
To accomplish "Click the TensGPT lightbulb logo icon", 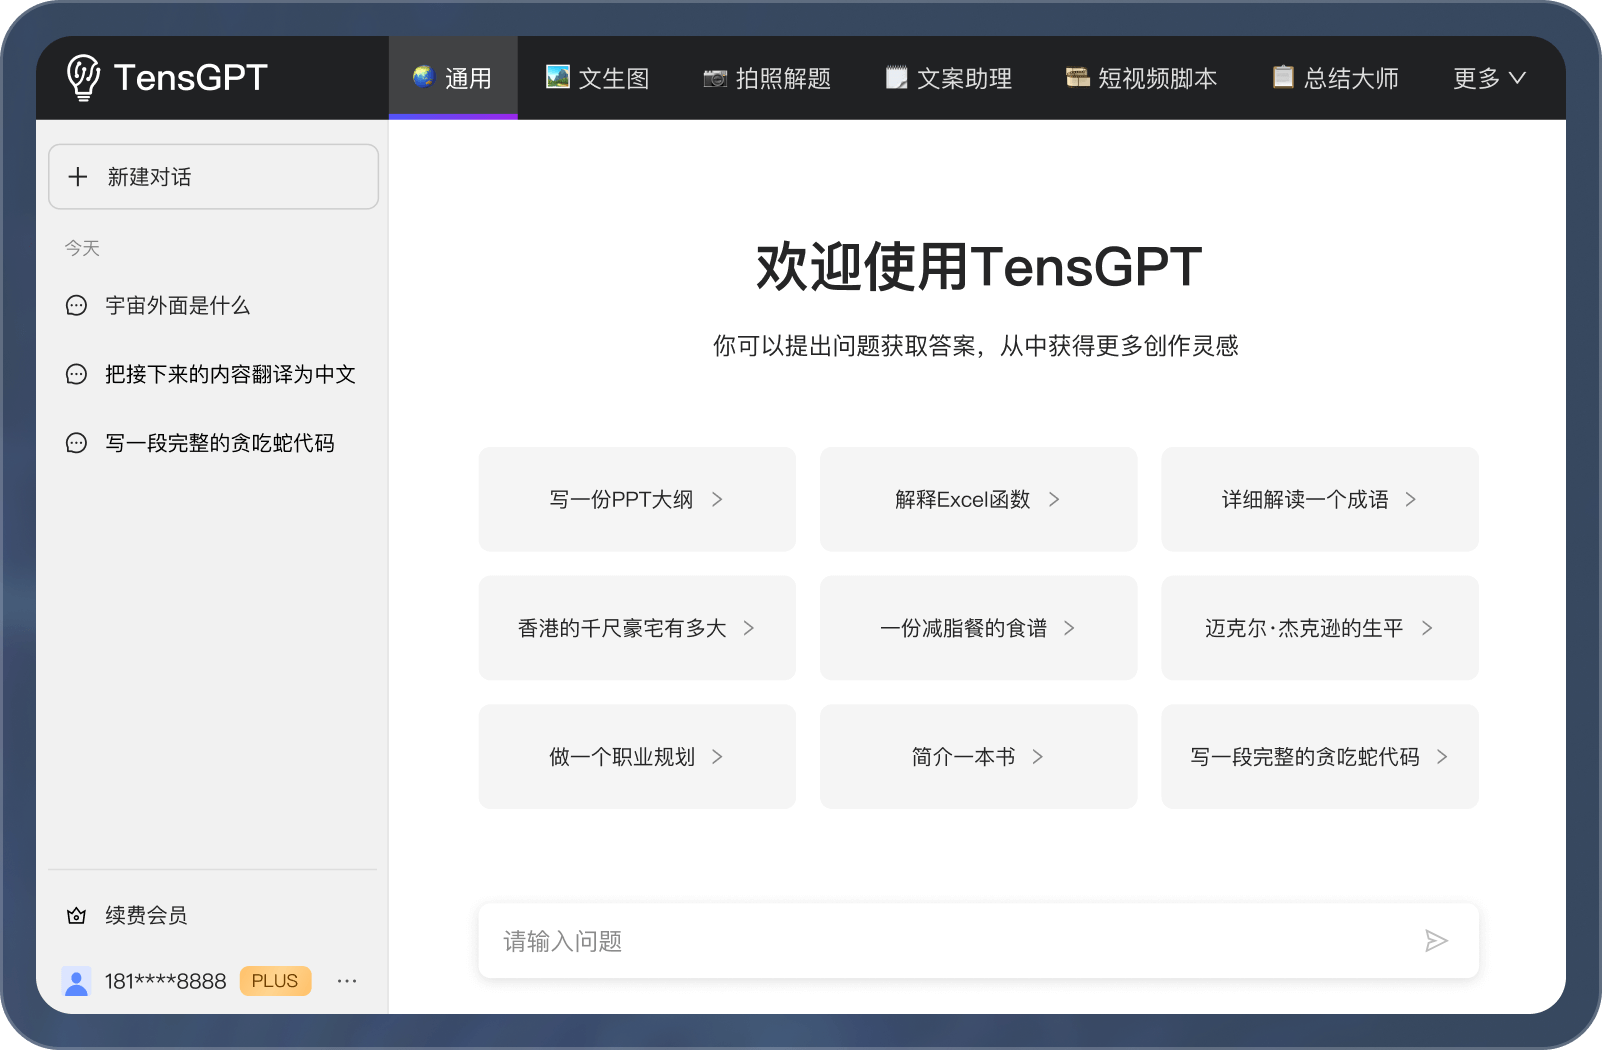I will pyautogui.click(x=83, y=77).
